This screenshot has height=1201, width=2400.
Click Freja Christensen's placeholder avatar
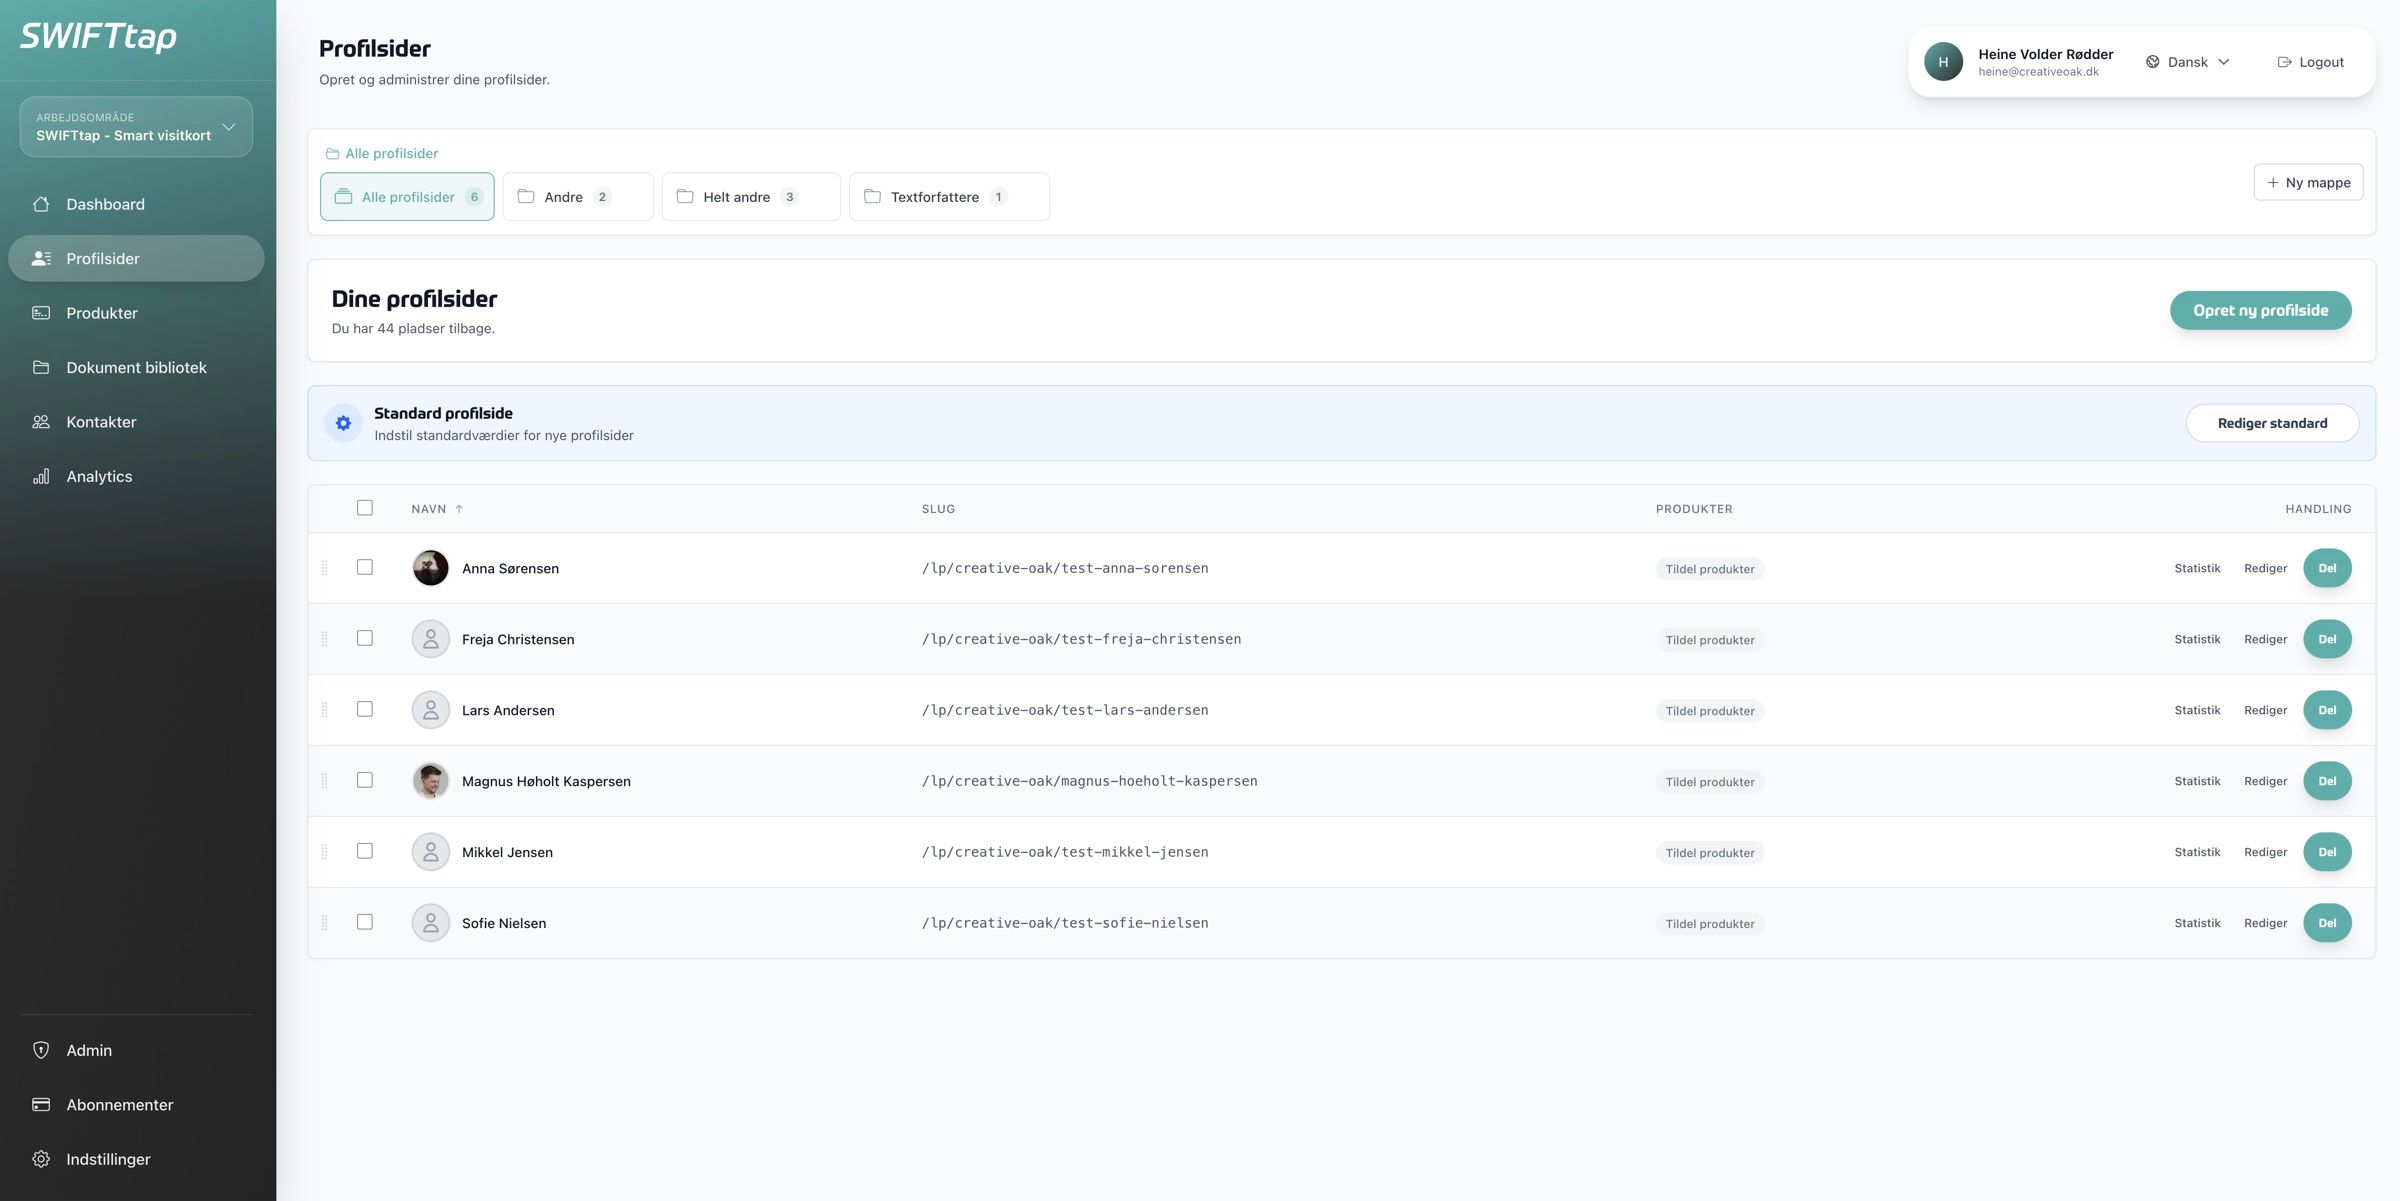pos(431,639)
